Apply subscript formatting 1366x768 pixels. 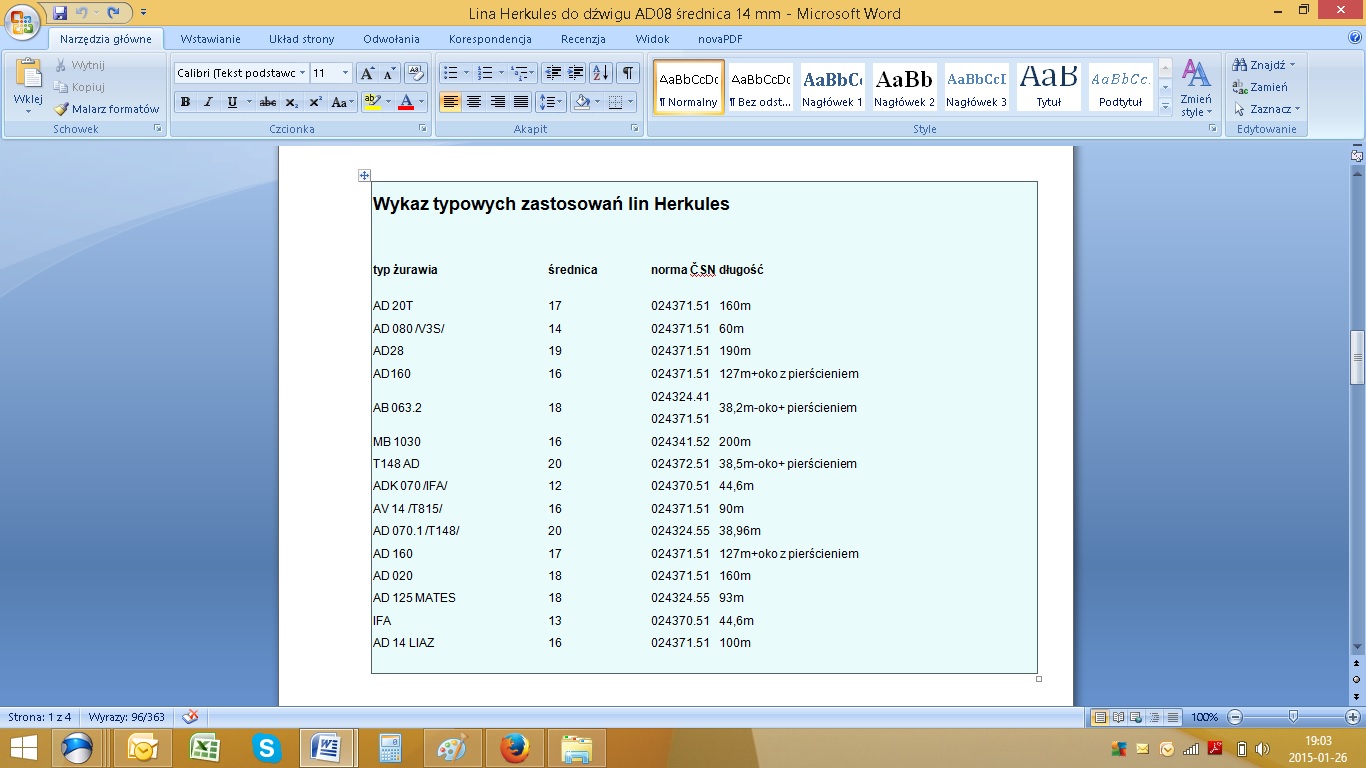(x=291, y=102)
